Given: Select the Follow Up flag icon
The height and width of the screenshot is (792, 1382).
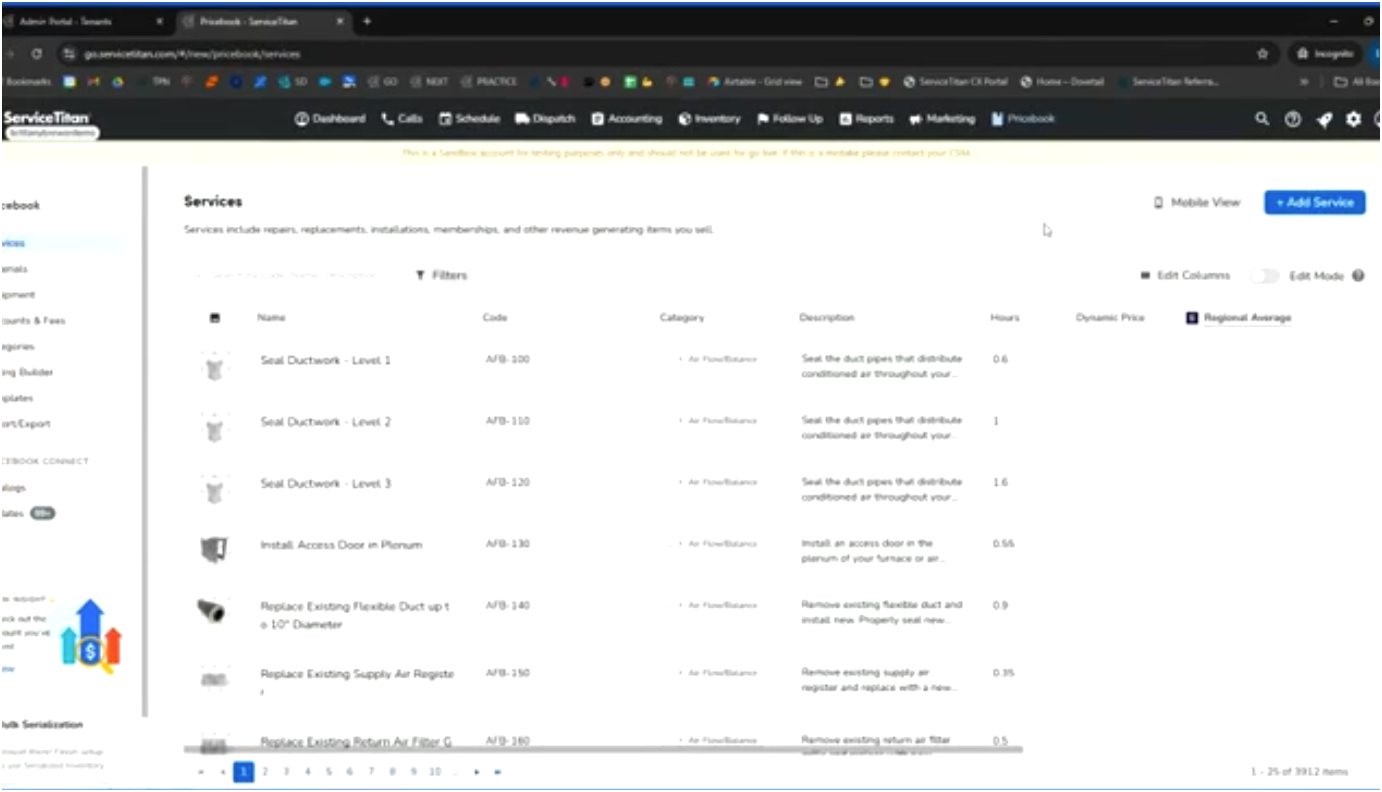Looking at the screenshot, I should [x=762, y=118].
